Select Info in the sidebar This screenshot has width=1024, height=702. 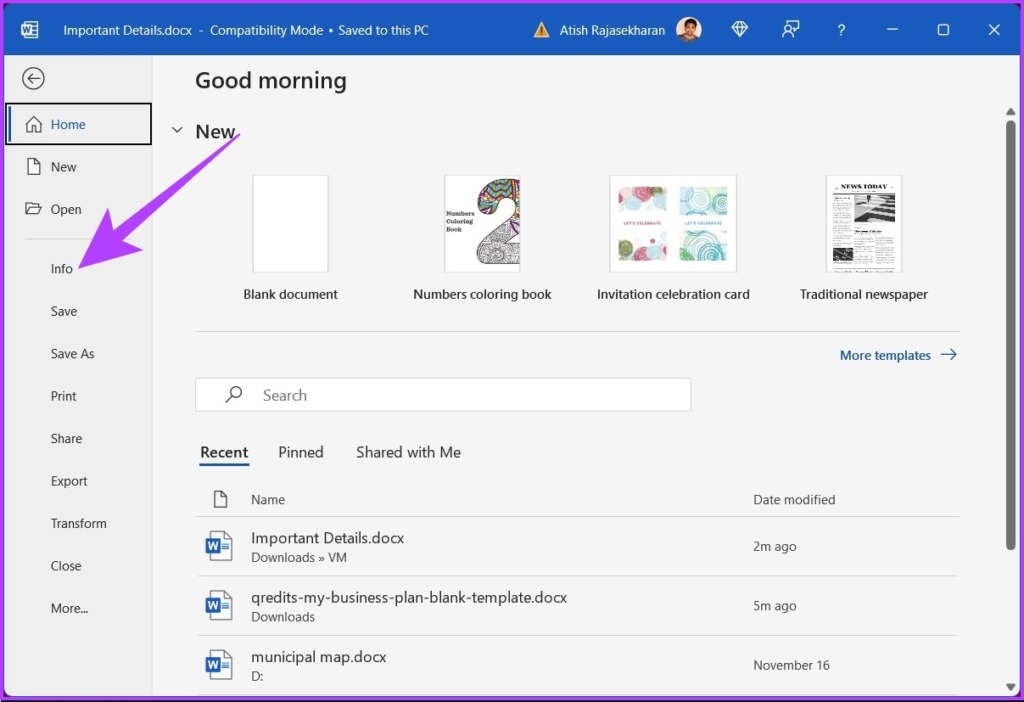(62, 269)
